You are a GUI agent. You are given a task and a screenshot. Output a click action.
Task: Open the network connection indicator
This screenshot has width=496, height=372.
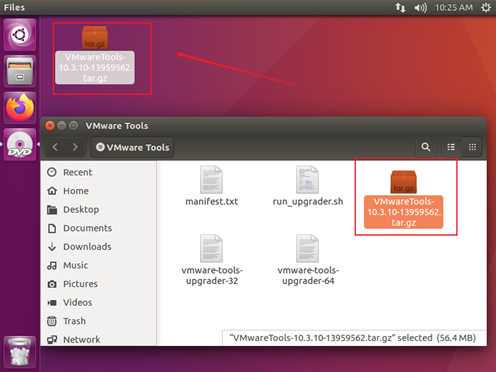tap(400, 7)
